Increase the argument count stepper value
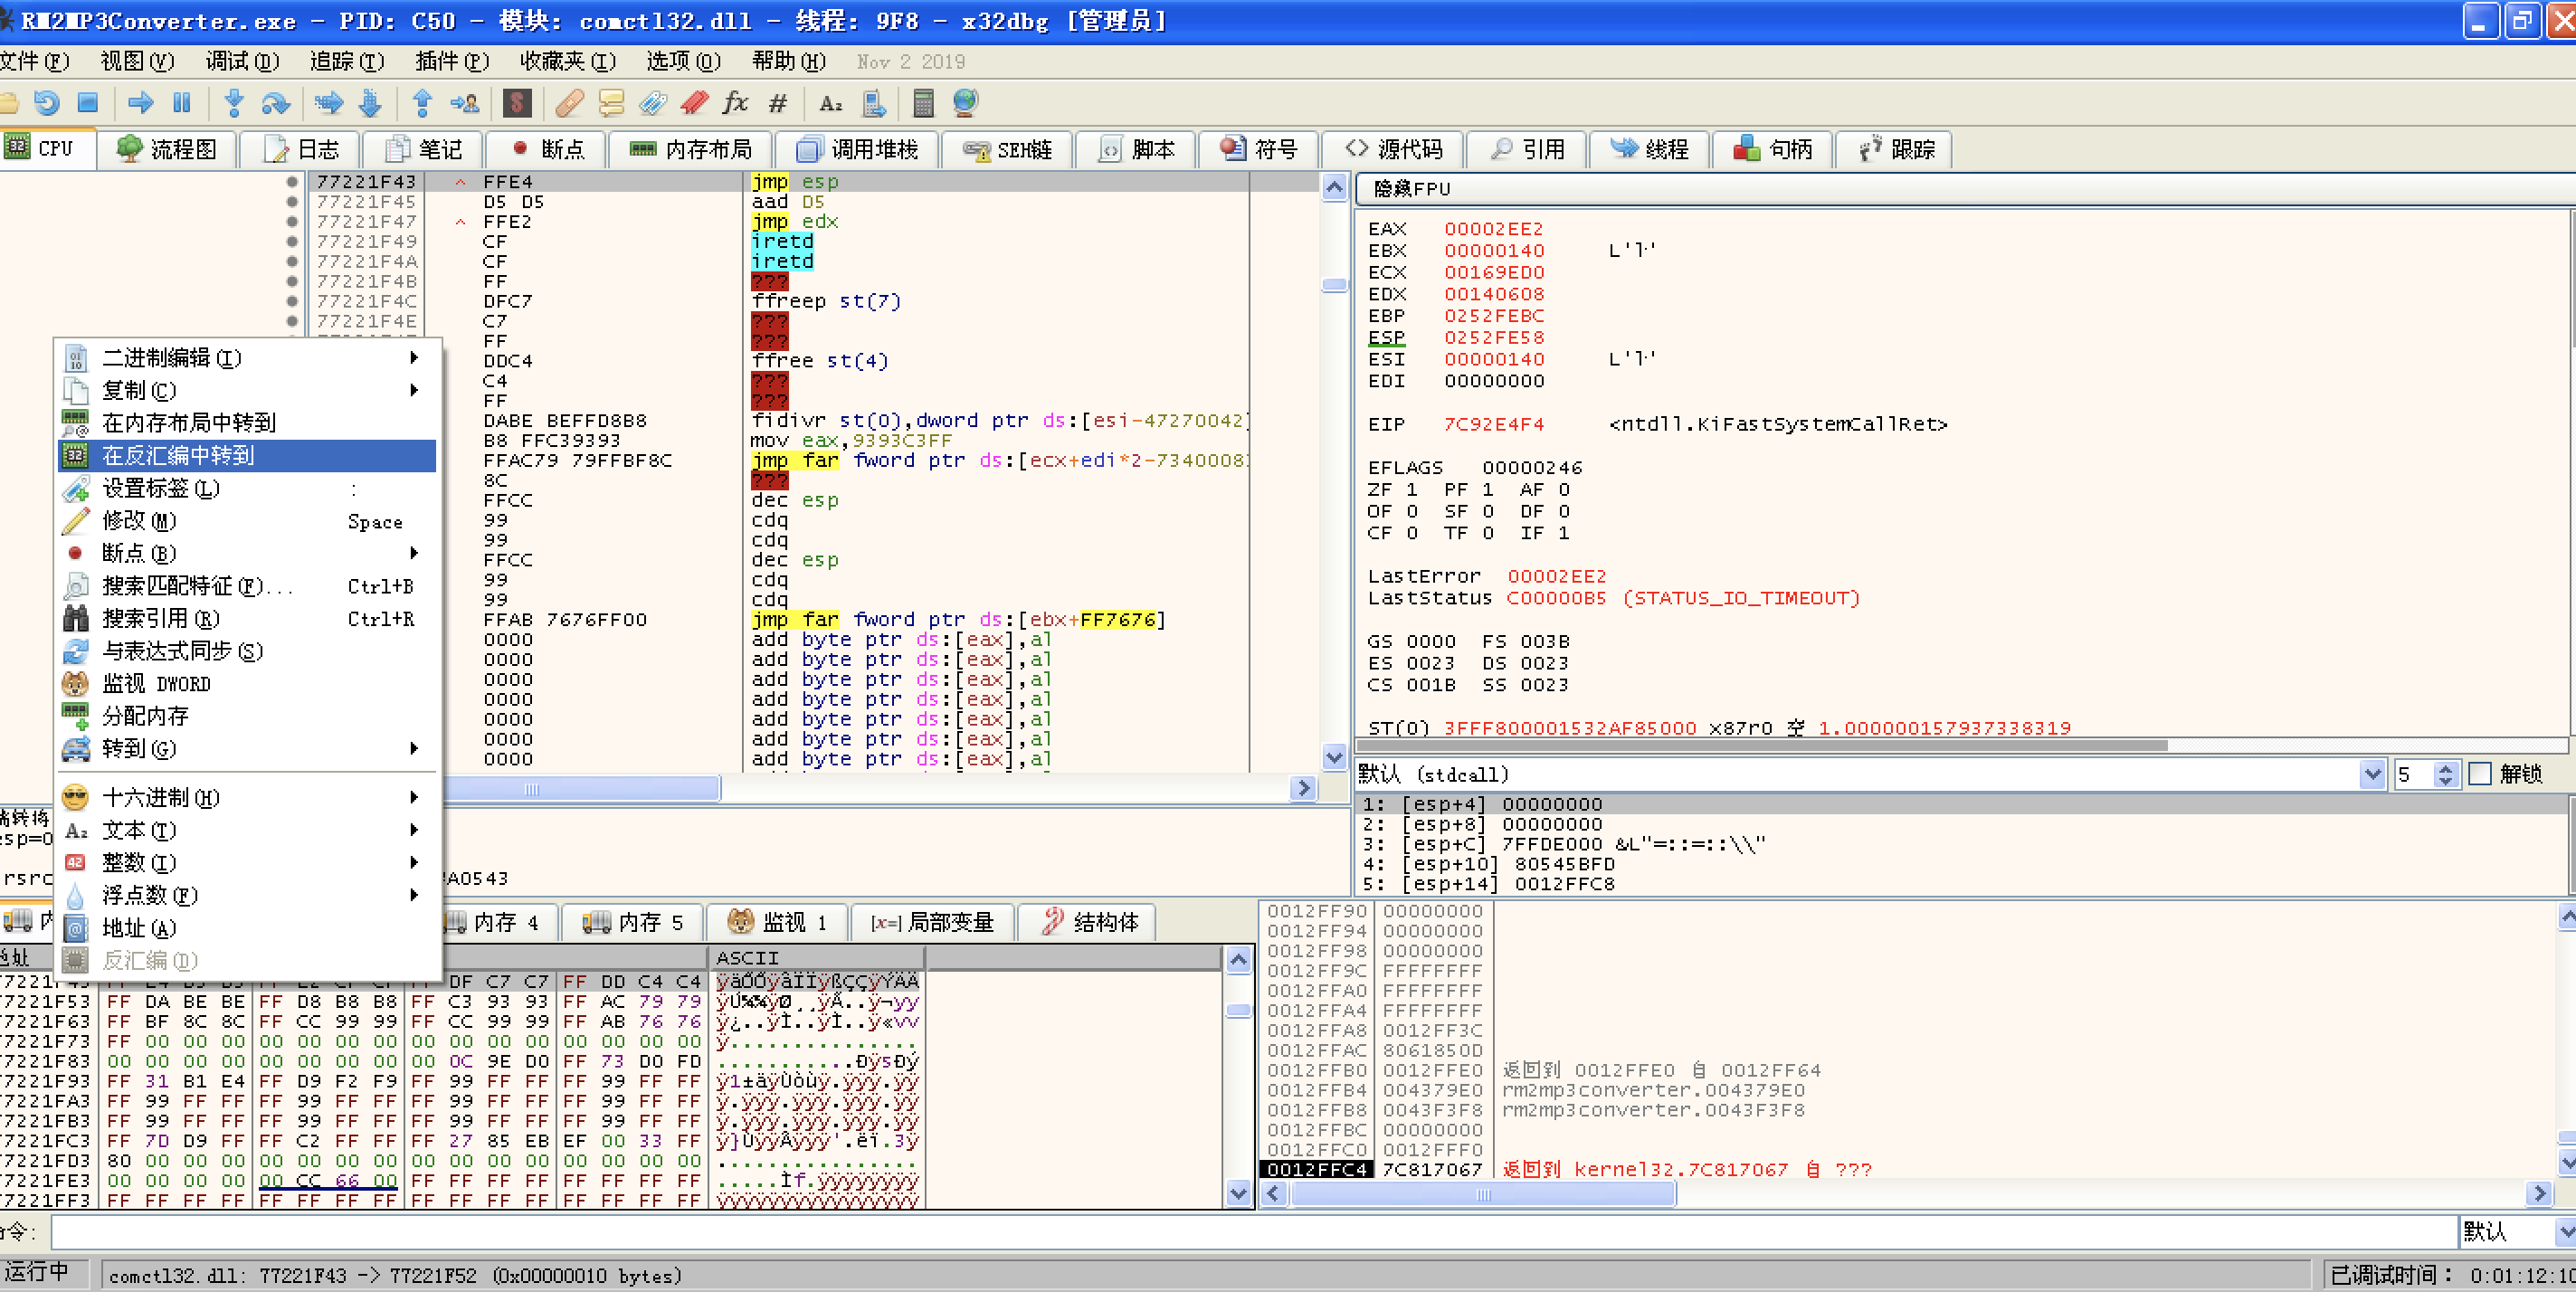The image size is (2576, 1292). [x=2446, y=768]
